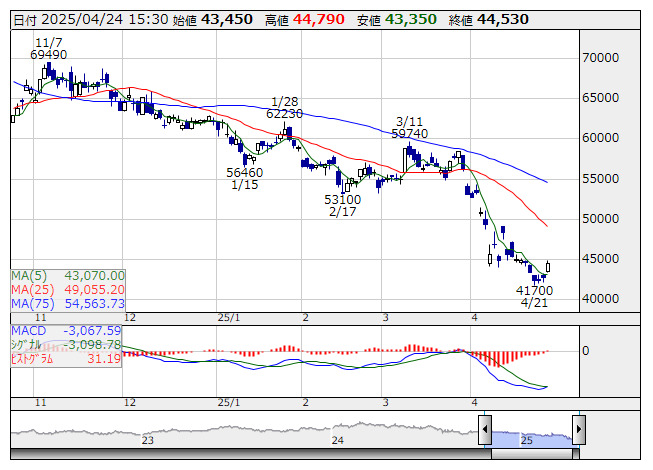Click the MACD -3,067.59 legend value
Screen dimensions: 653x470
(x=92, y=331)
